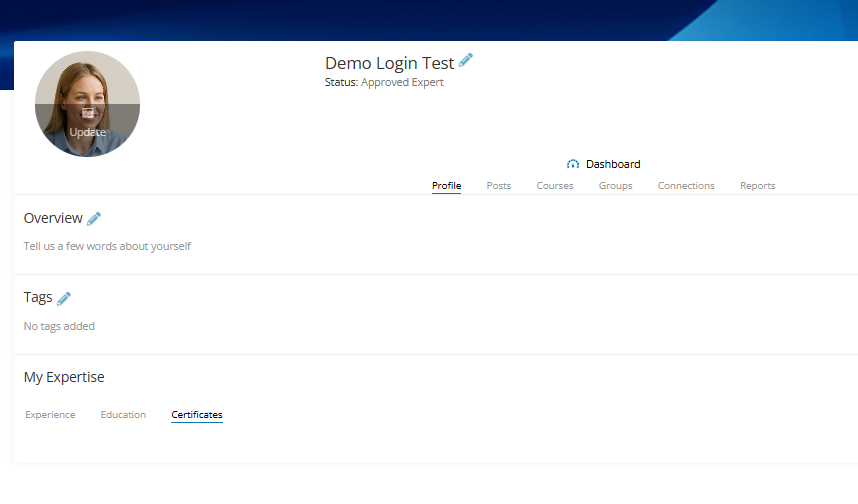The width and height of the screenshot is (858, 504).
Task: Go to the Groups tab
Action: (616, 186)
